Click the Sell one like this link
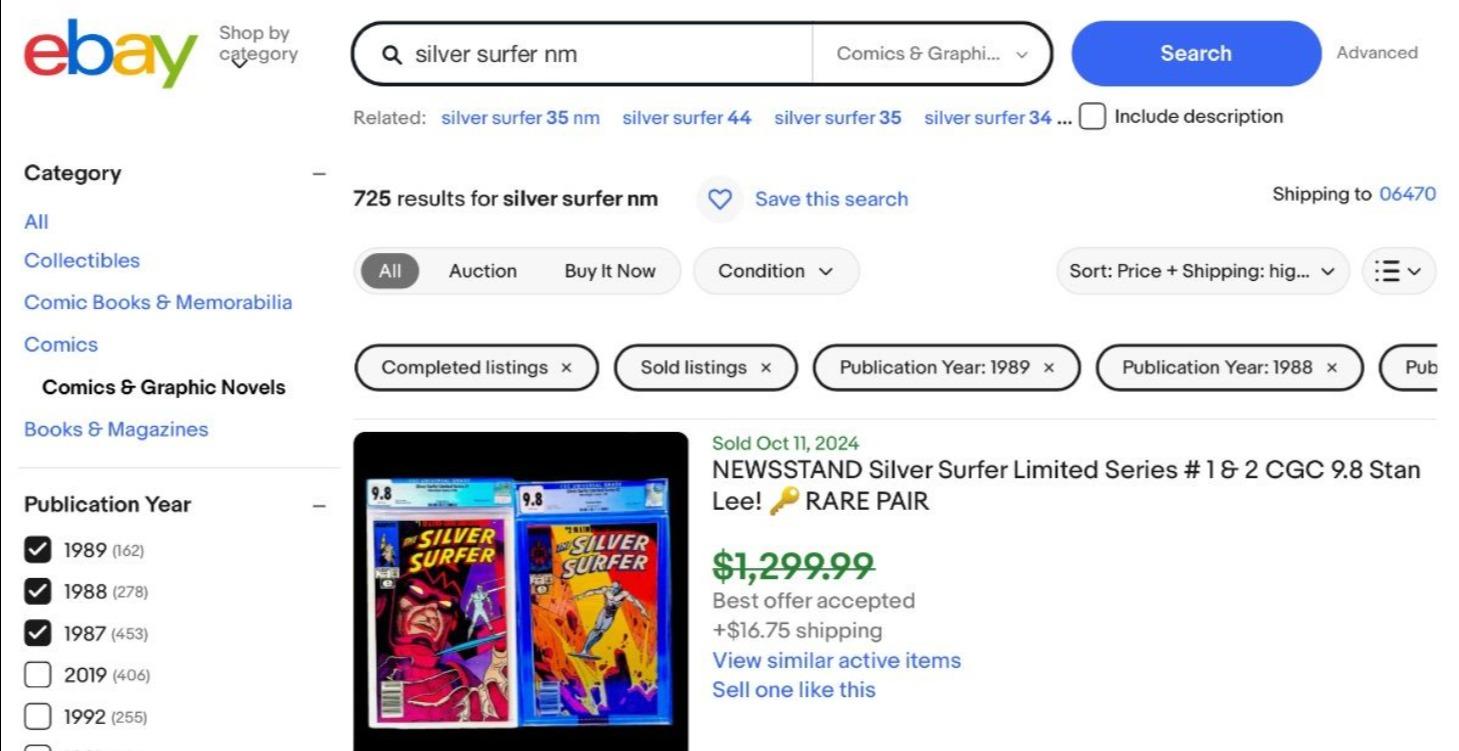The width and height of the screenshot is (1459, 751). pyautogui.click(x=793, y=689)
